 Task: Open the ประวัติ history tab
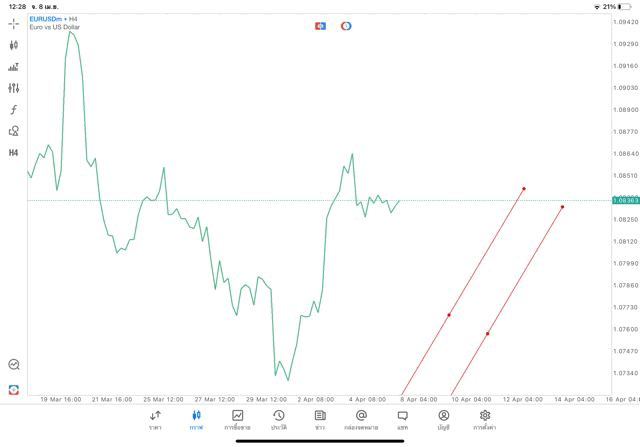[x=278, y=420]
